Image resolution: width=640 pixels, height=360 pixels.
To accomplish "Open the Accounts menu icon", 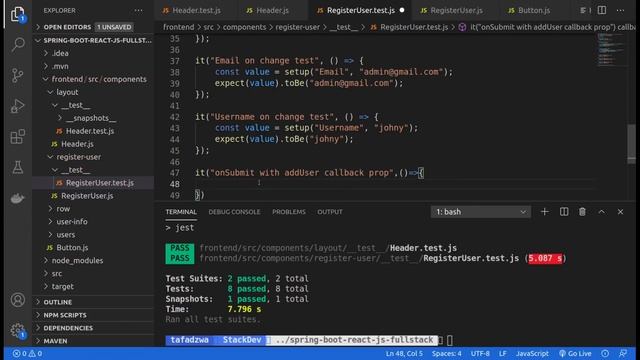I will (x=18, y=300).
